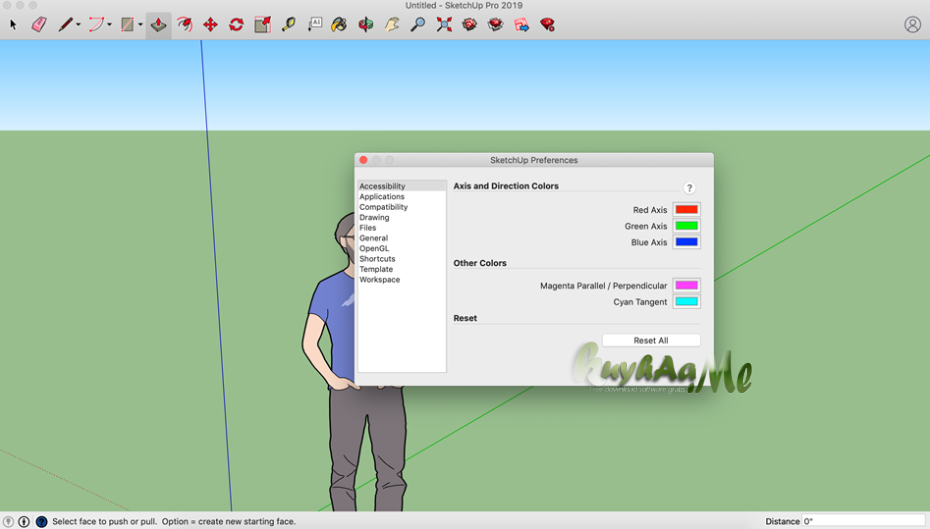The image size is (930, 529).
Task: Click the 'Axis and Direction Colors' heading
Action: coord(506,186)
